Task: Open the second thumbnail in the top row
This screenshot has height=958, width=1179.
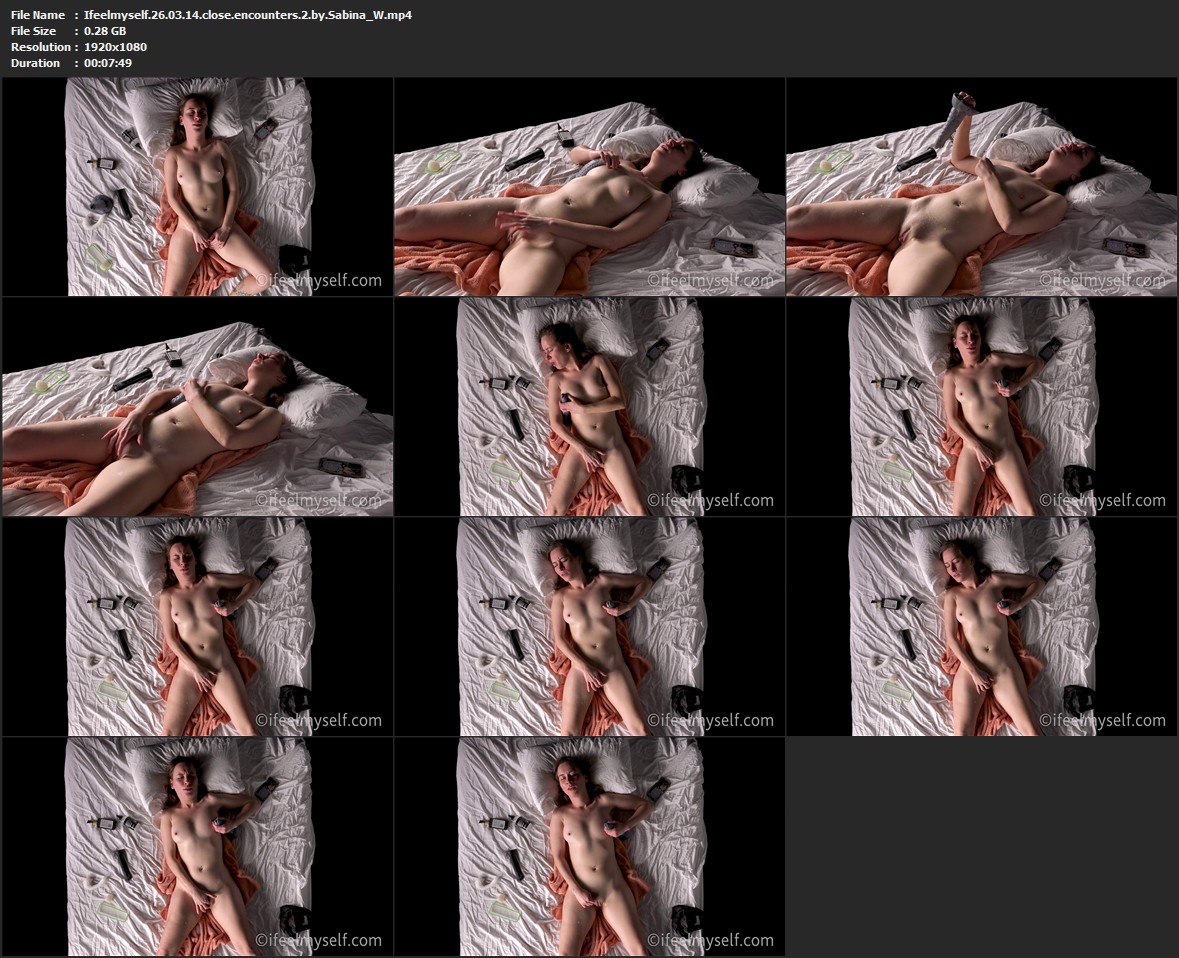Action: pyautogui.click(x=589, y=187)
